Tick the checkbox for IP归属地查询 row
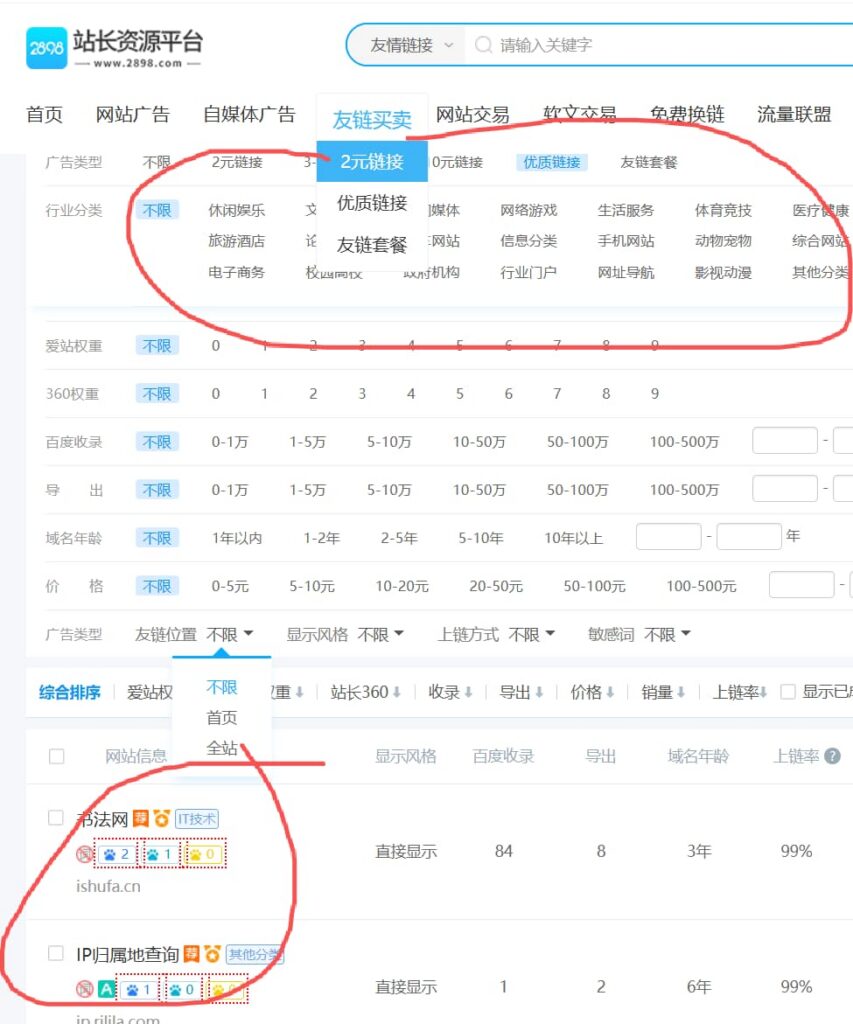Screen dimensions: 853x1024 tap(56, 953)
